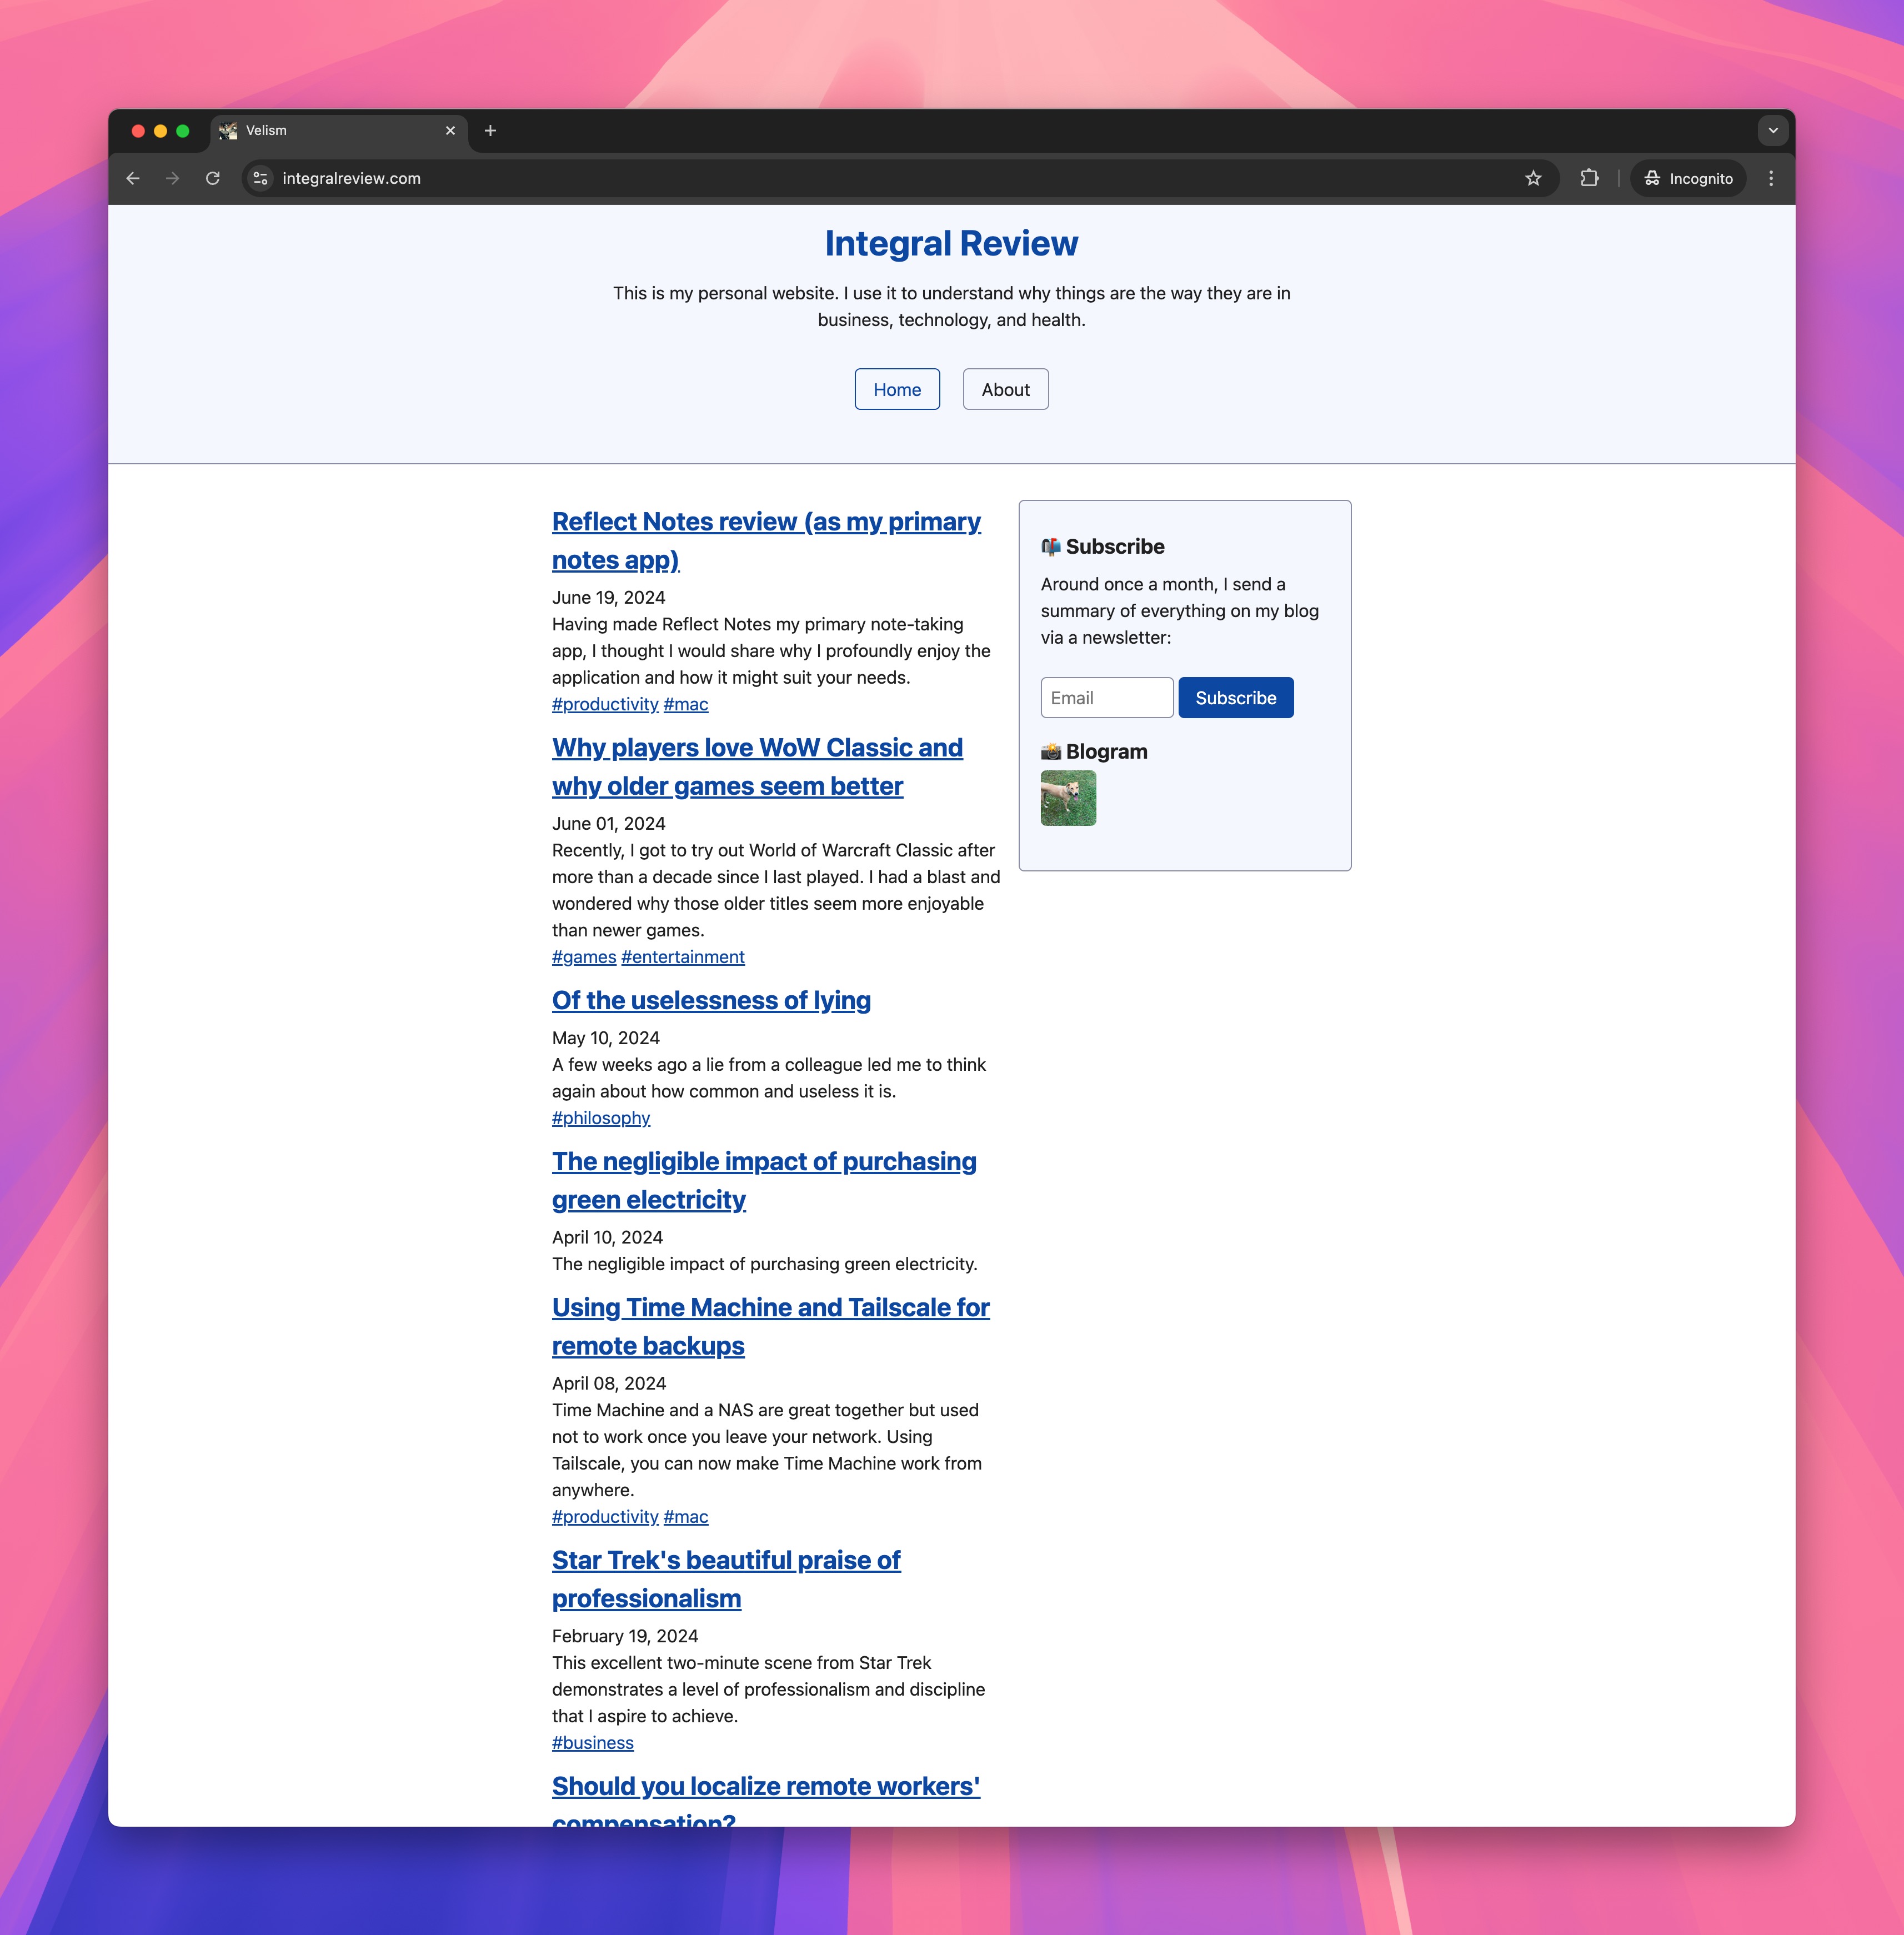This screenshot has width=1904, height=1935.
Task: Click the Home navigation button
Action: (x=896, y=389)
